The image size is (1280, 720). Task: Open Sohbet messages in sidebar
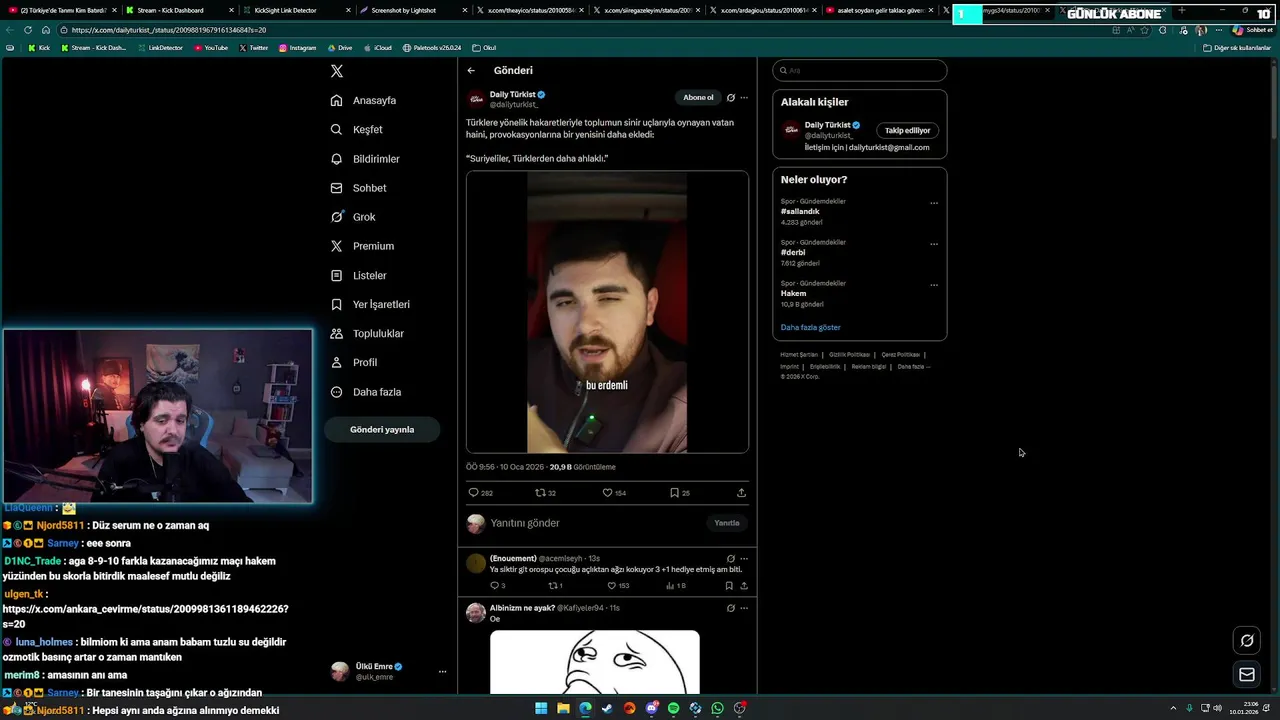(x=358, y=188)
